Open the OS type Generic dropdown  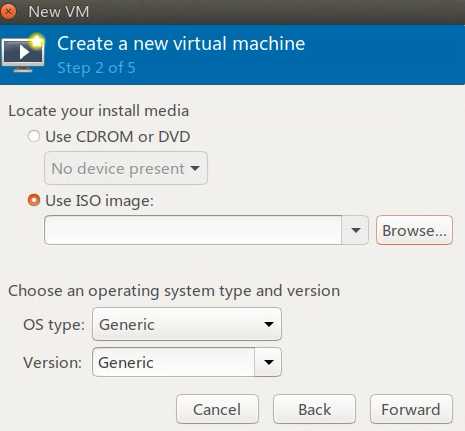(x=187, y=324)
